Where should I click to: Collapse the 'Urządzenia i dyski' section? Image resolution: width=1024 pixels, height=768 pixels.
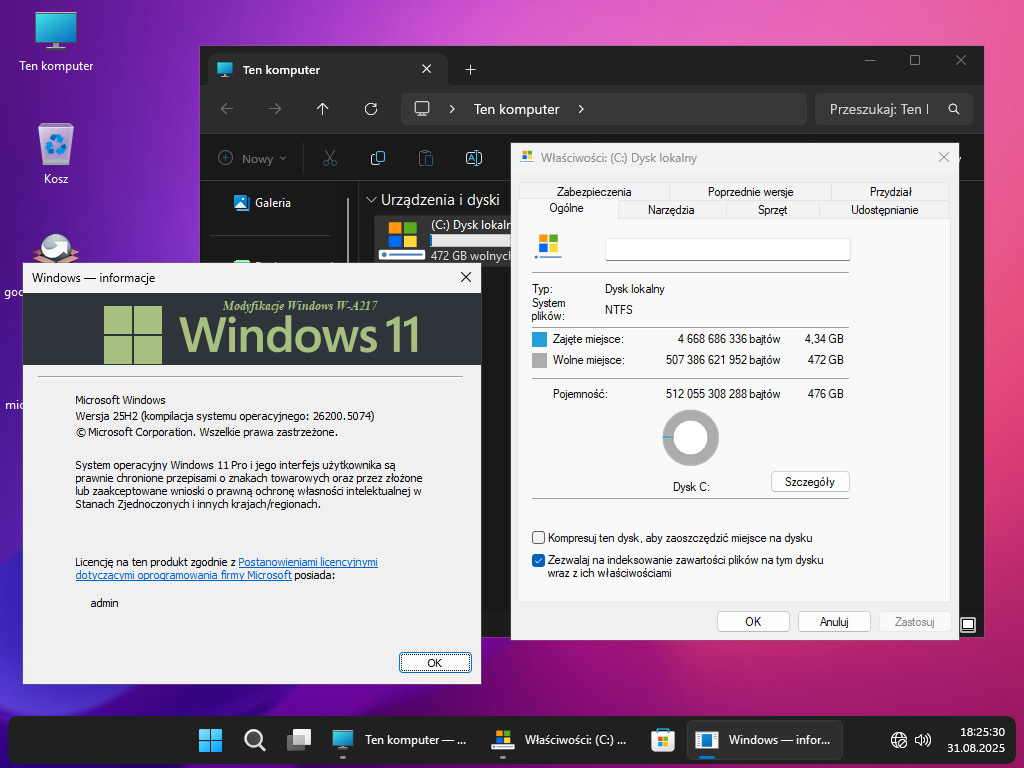coord(371,200)
